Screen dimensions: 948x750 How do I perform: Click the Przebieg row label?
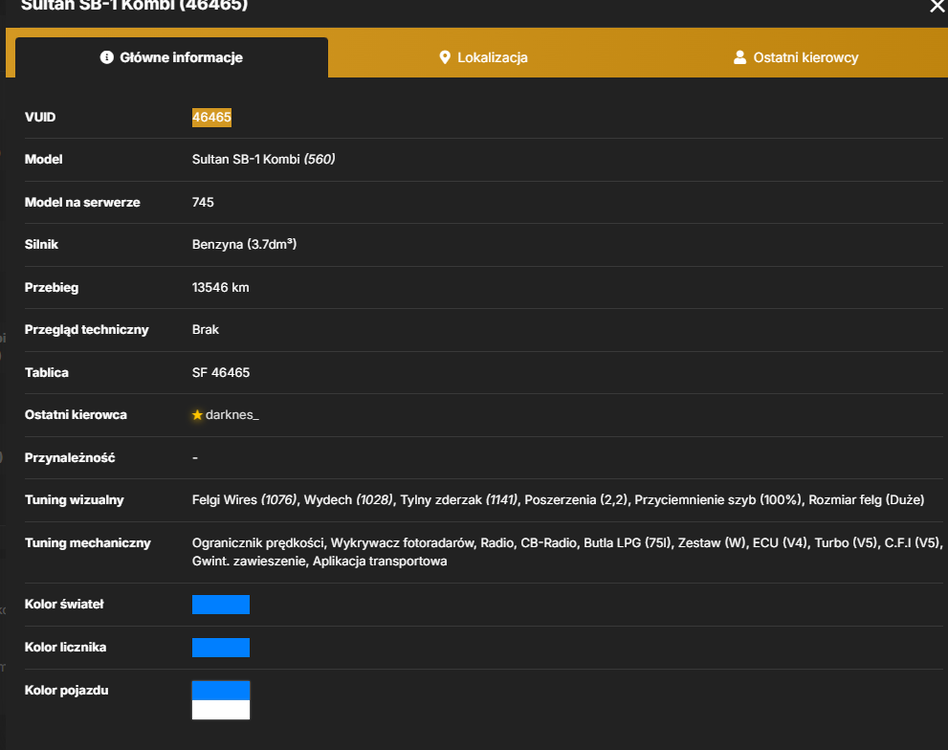pos(51,288)
